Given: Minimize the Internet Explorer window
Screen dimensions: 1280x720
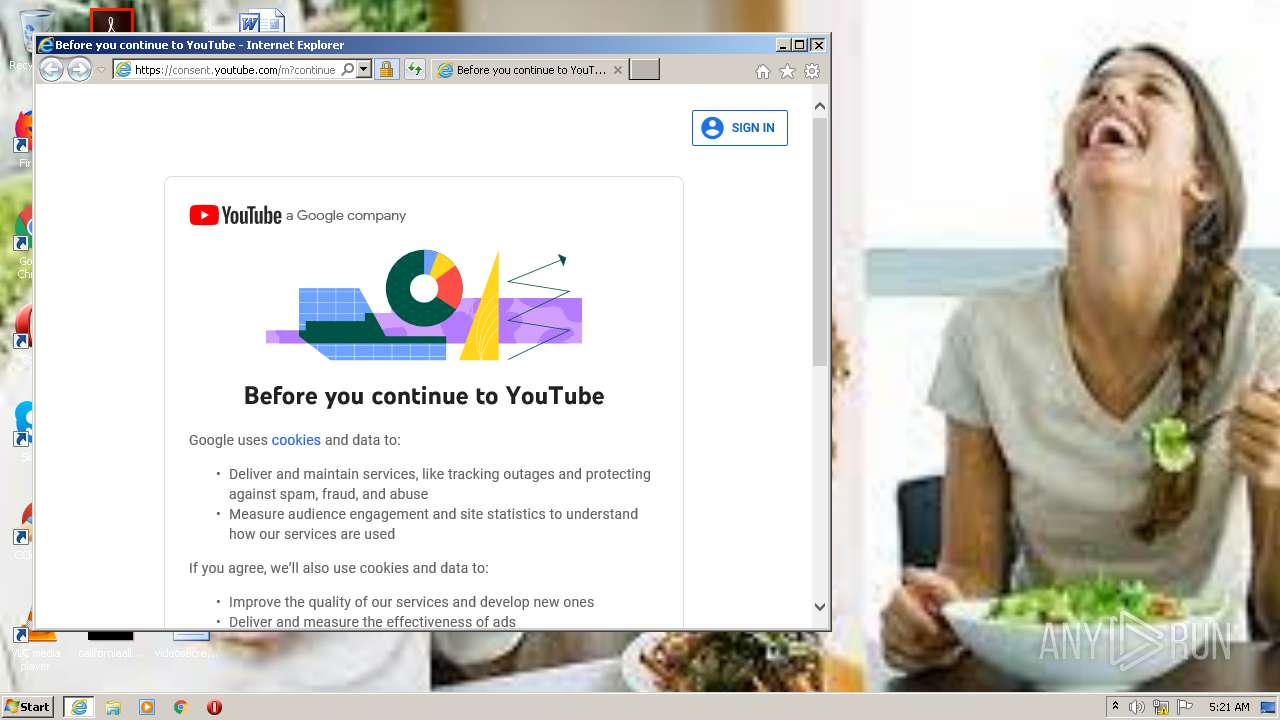Looking at the screenshot, I should pyautogui.click(x=783, y=45).
